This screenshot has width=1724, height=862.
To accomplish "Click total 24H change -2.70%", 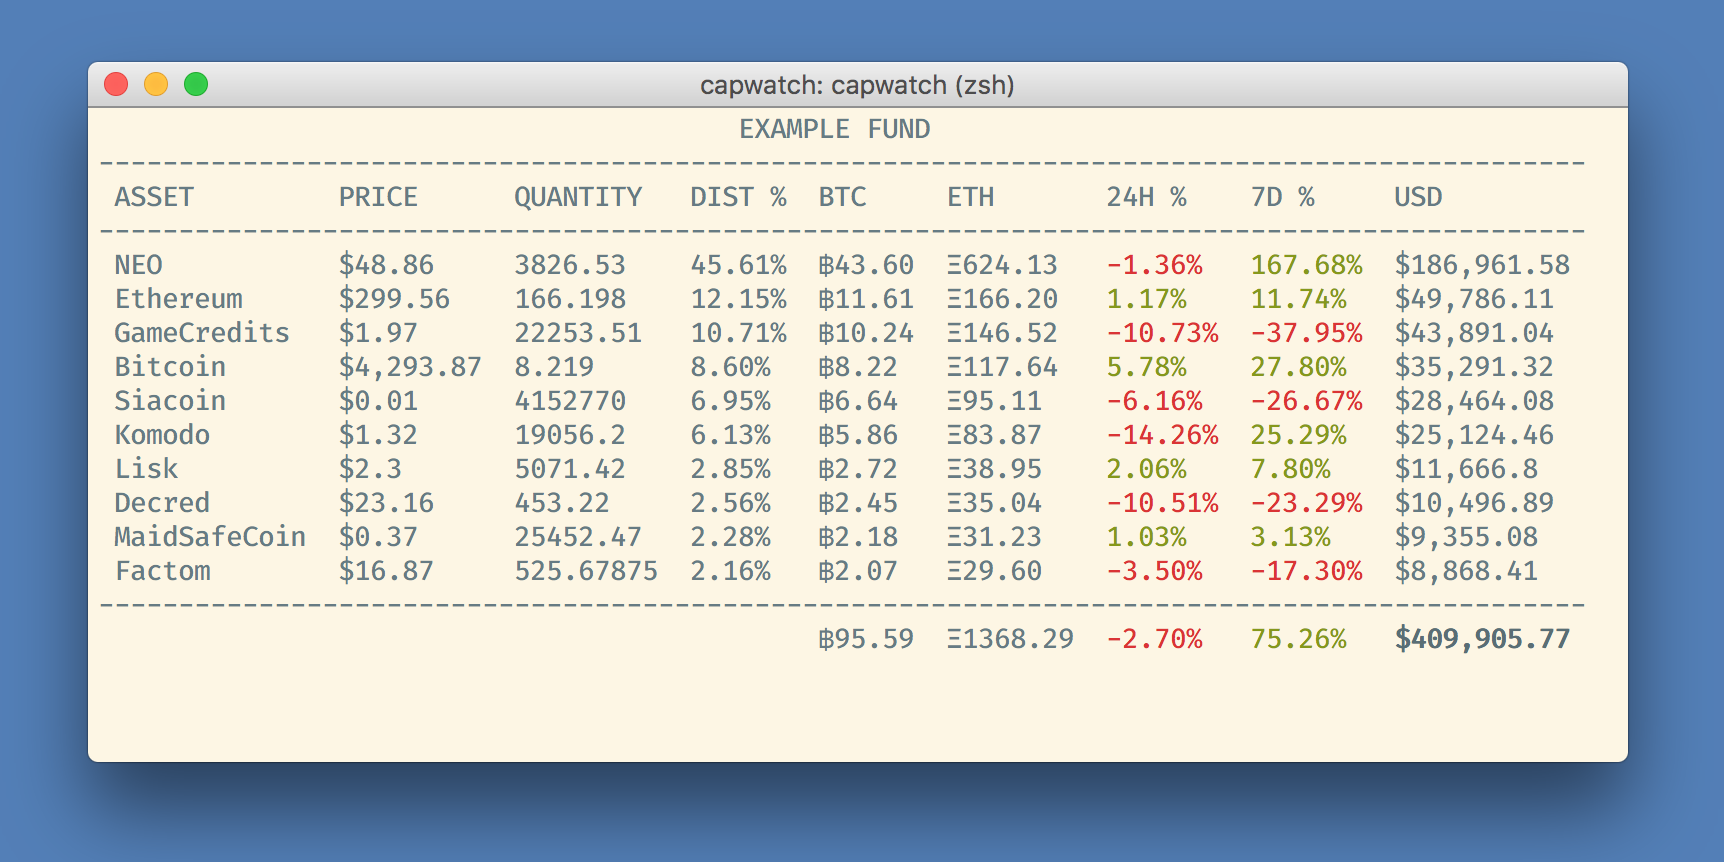I will click(1155, 639).
